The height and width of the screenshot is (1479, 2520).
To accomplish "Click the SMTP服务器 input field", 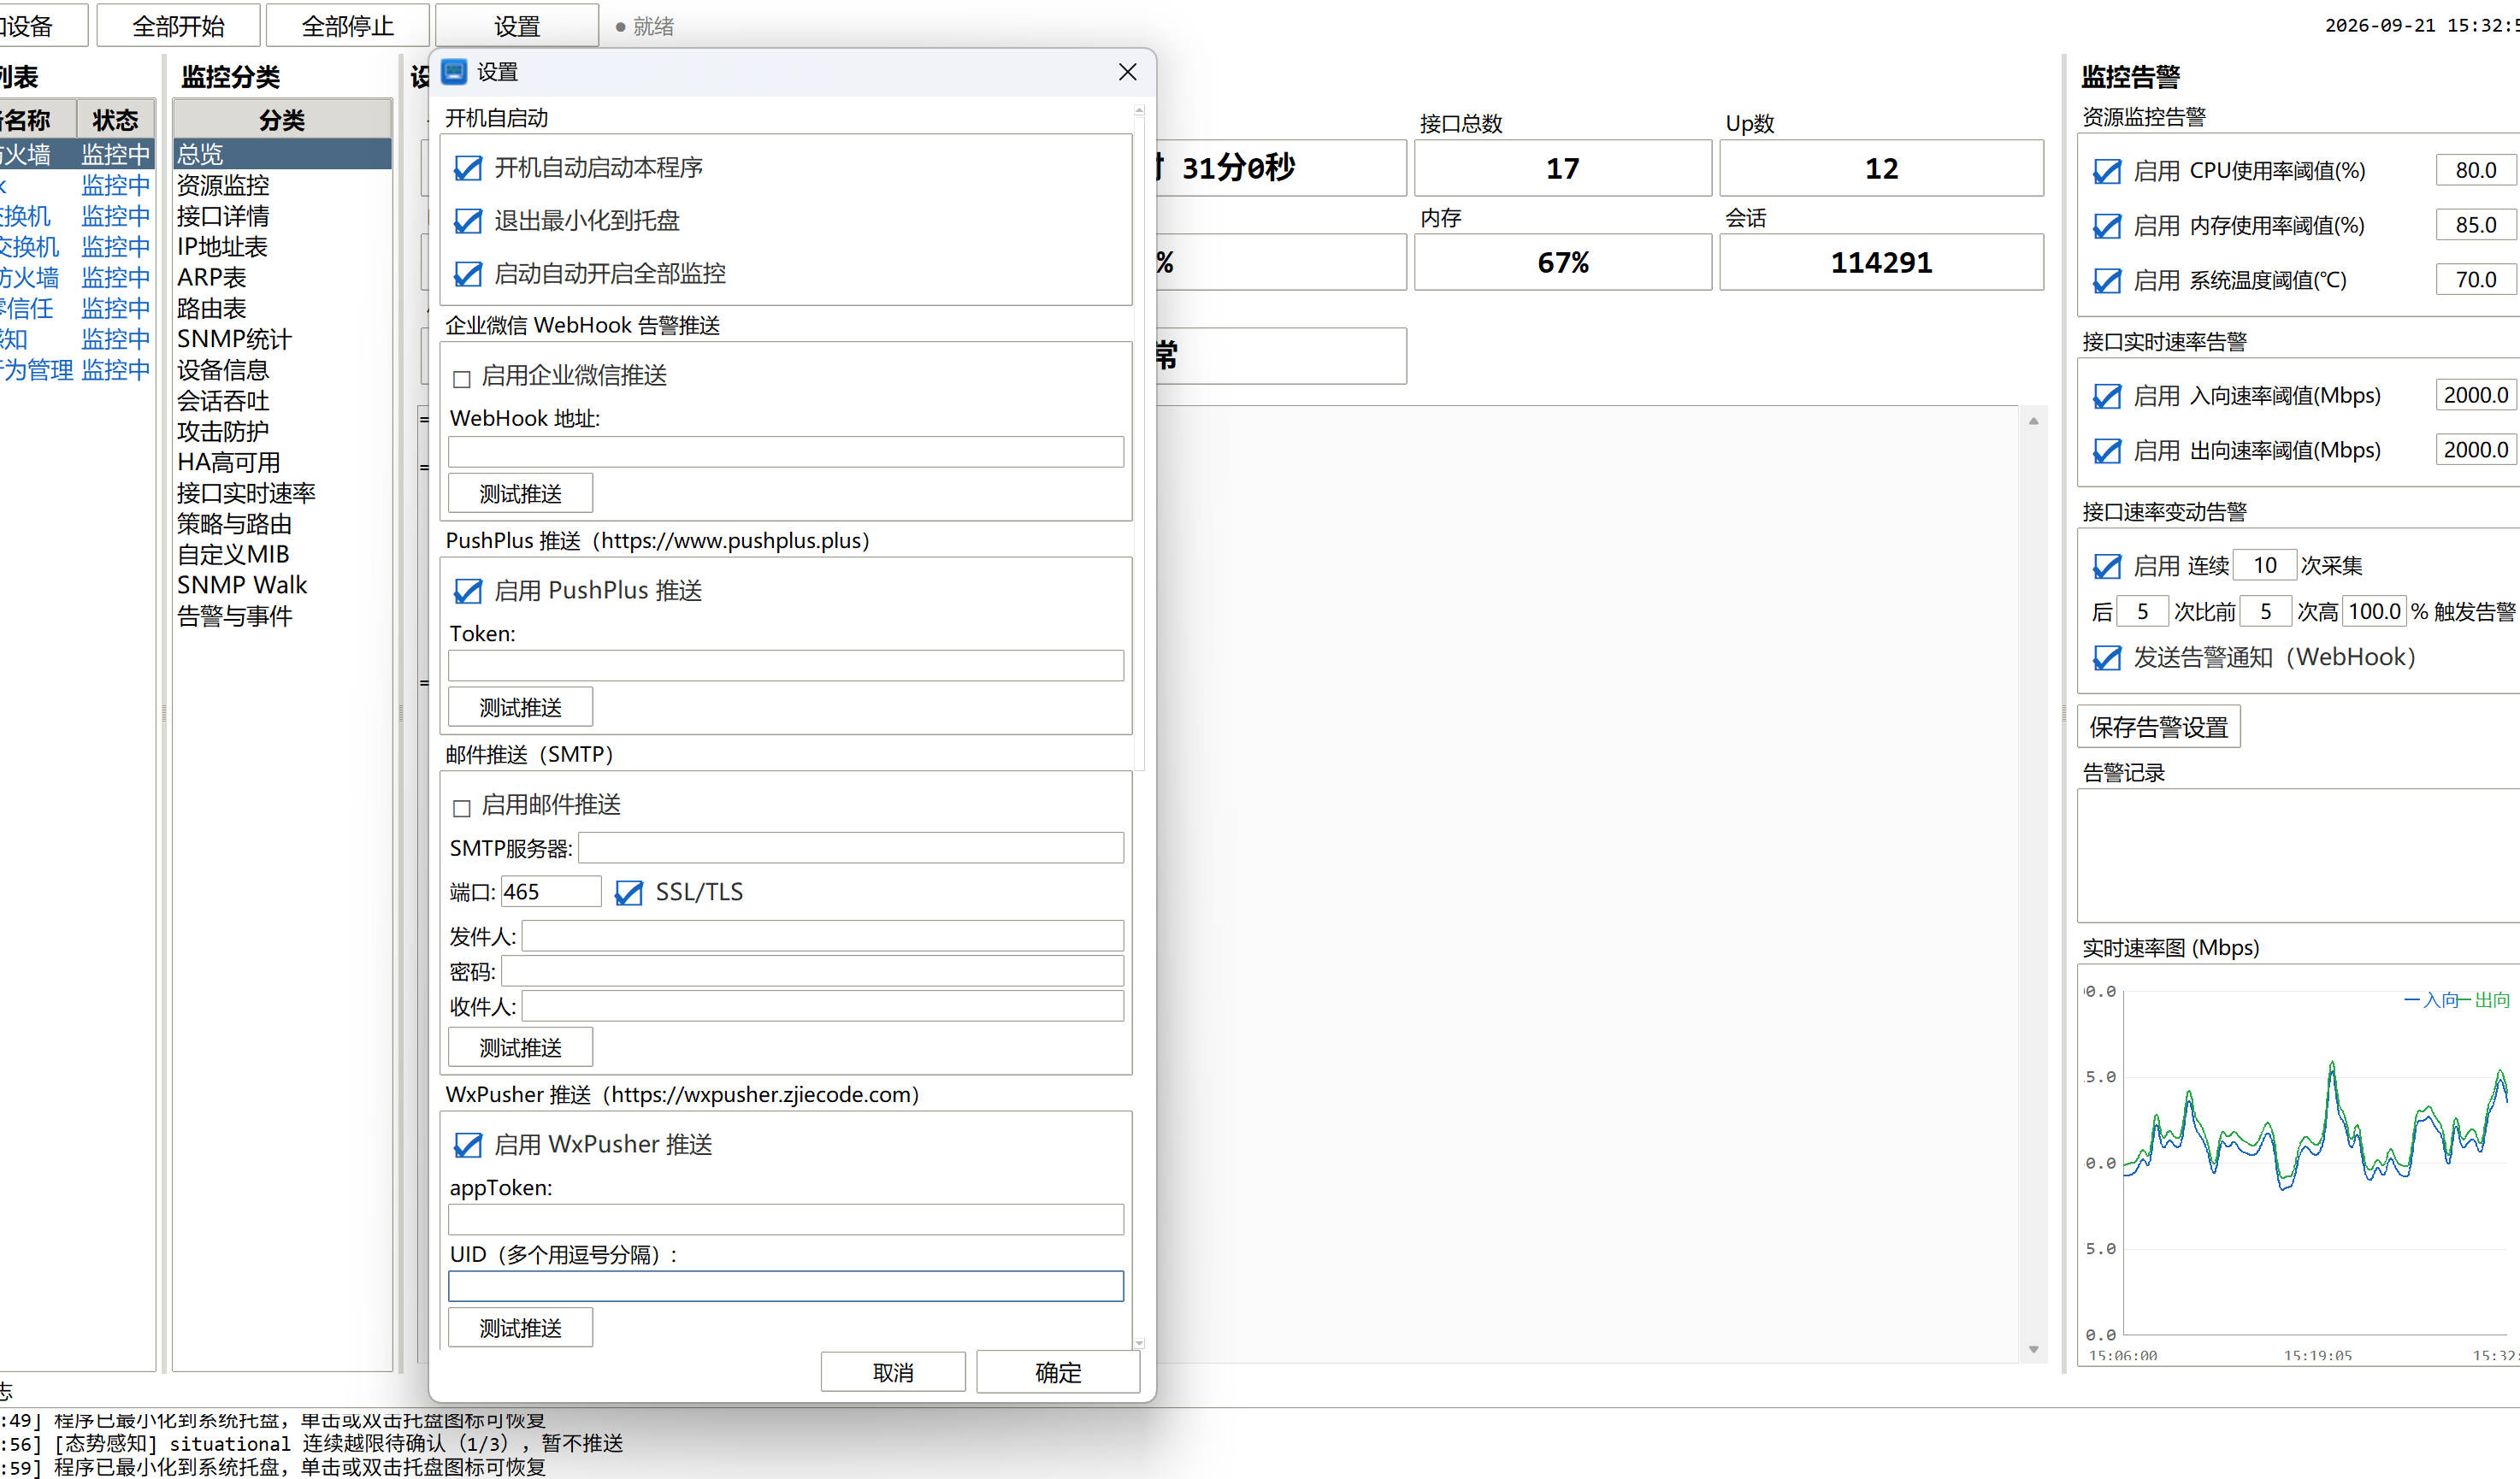I will coord(851,847).
